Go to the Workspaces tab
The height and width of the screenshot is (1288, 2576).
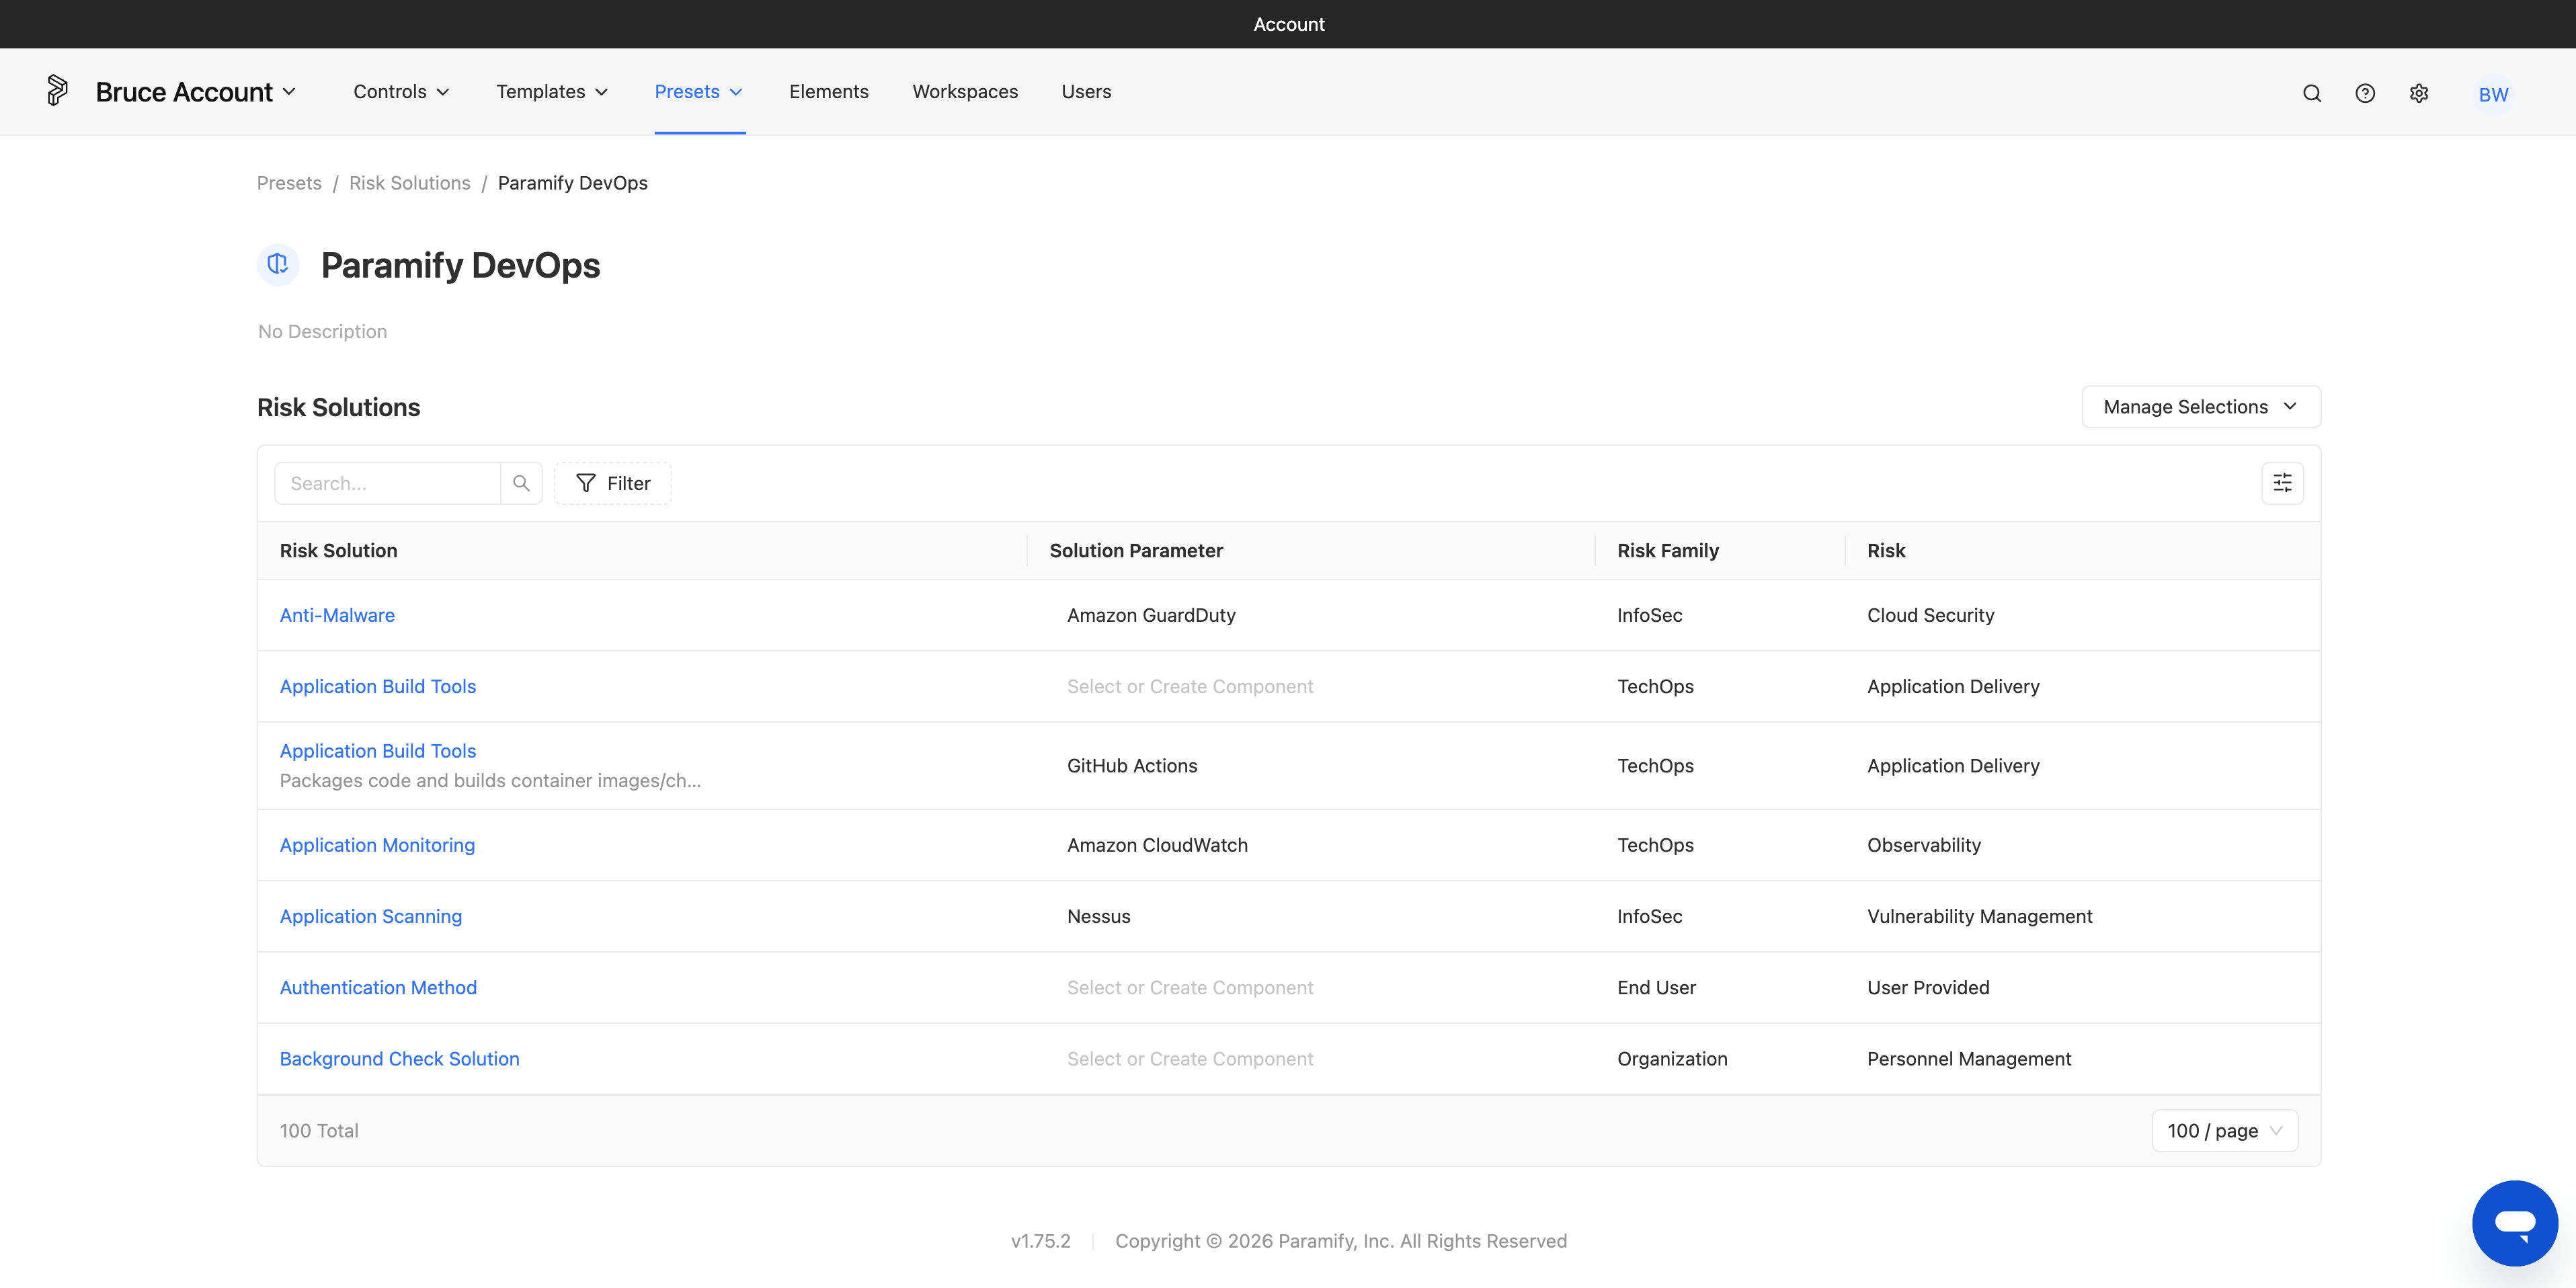pos(965,92)
